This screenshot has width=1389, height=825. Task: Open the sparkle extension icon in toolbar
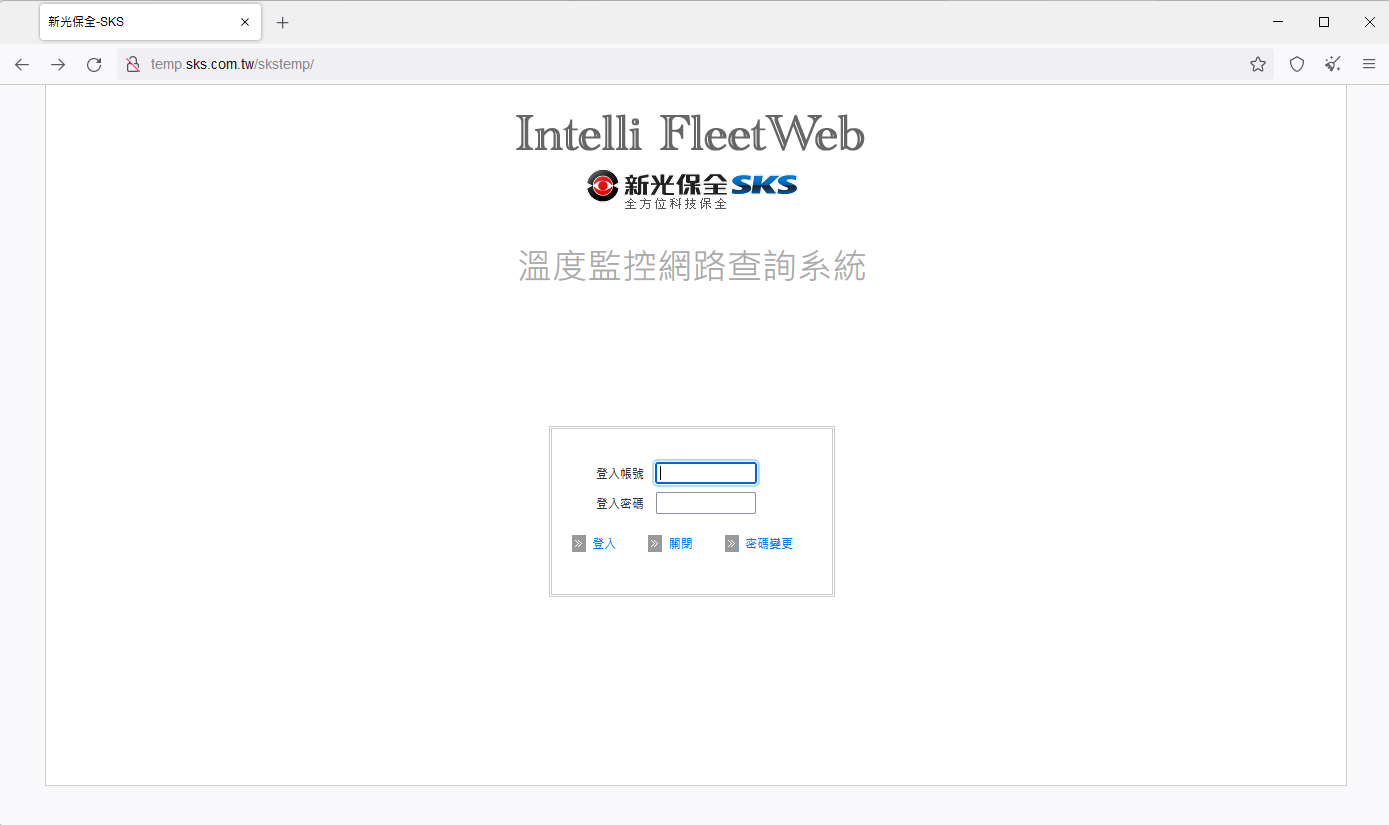click(x=1333, y=64)
